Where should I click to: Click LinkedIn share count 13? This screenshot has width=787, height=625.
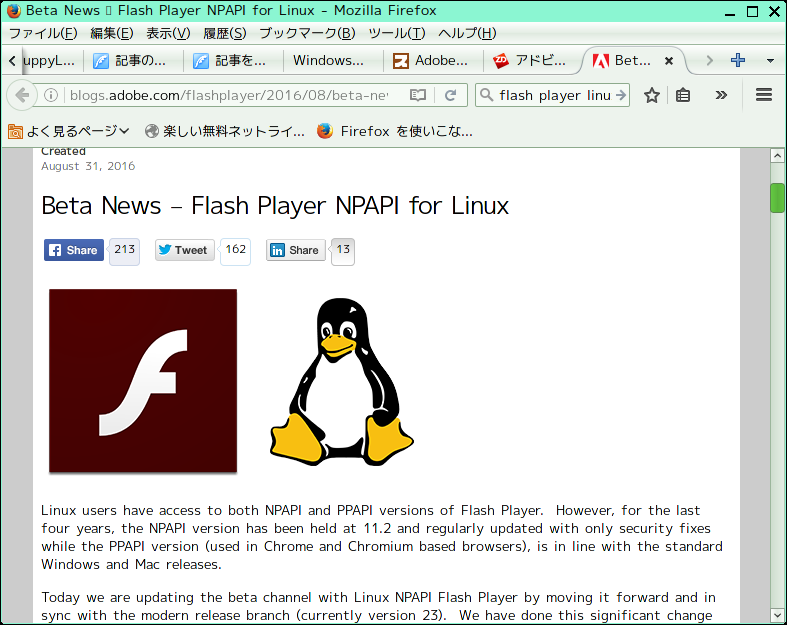coord(343,250)
